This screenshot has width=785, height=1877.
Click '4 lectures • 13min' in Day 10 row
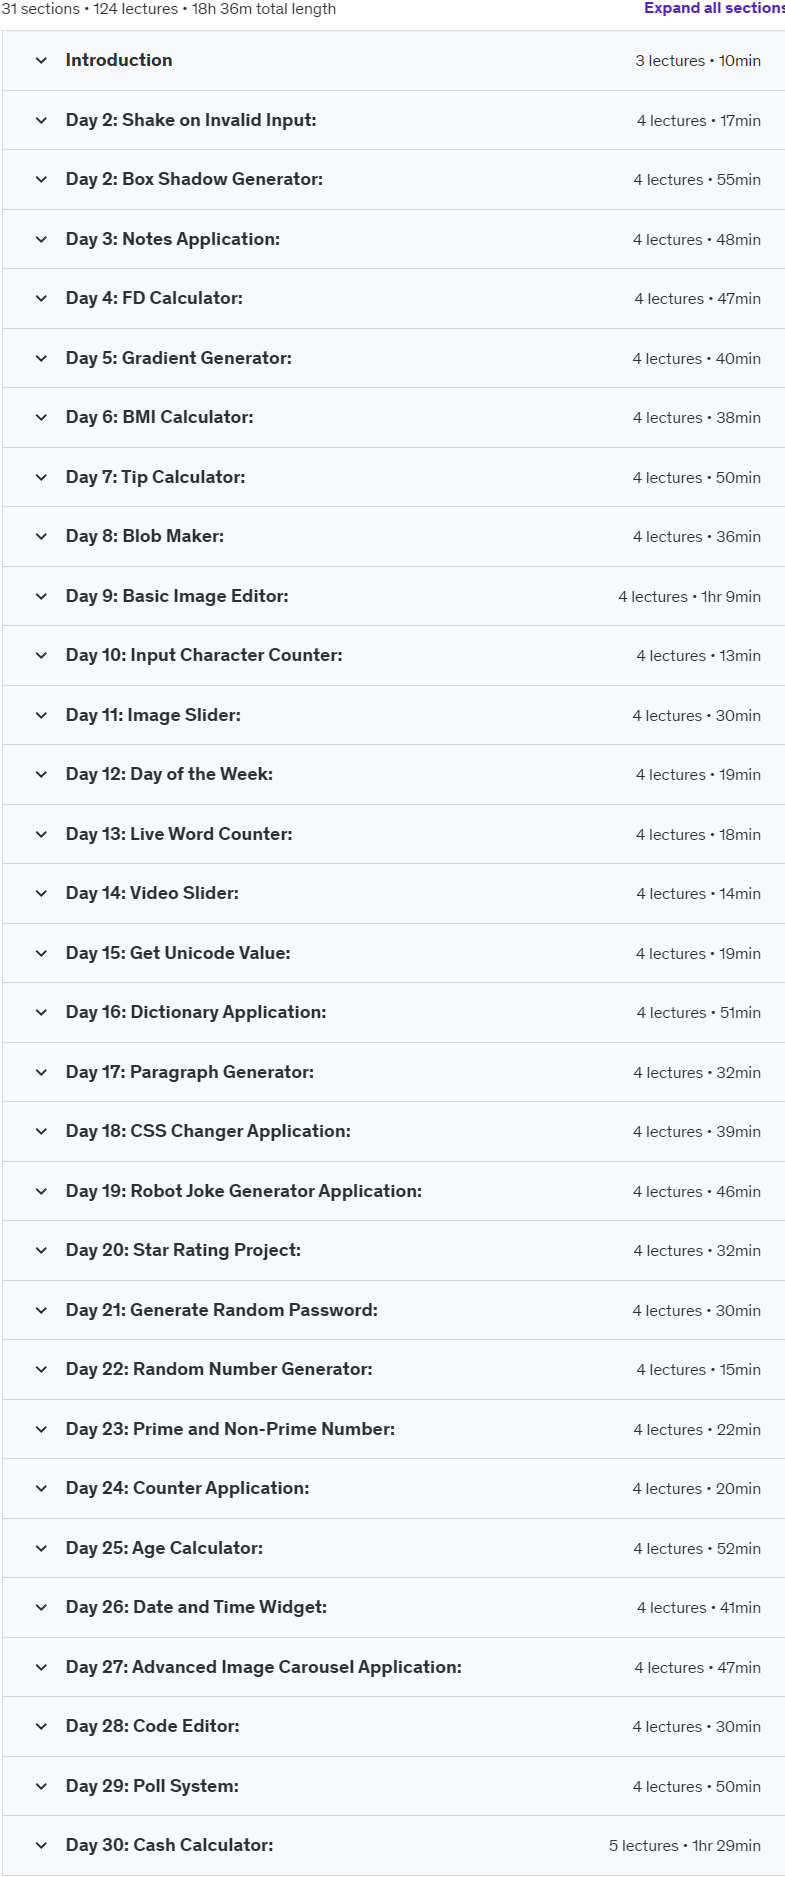[699, 656]
